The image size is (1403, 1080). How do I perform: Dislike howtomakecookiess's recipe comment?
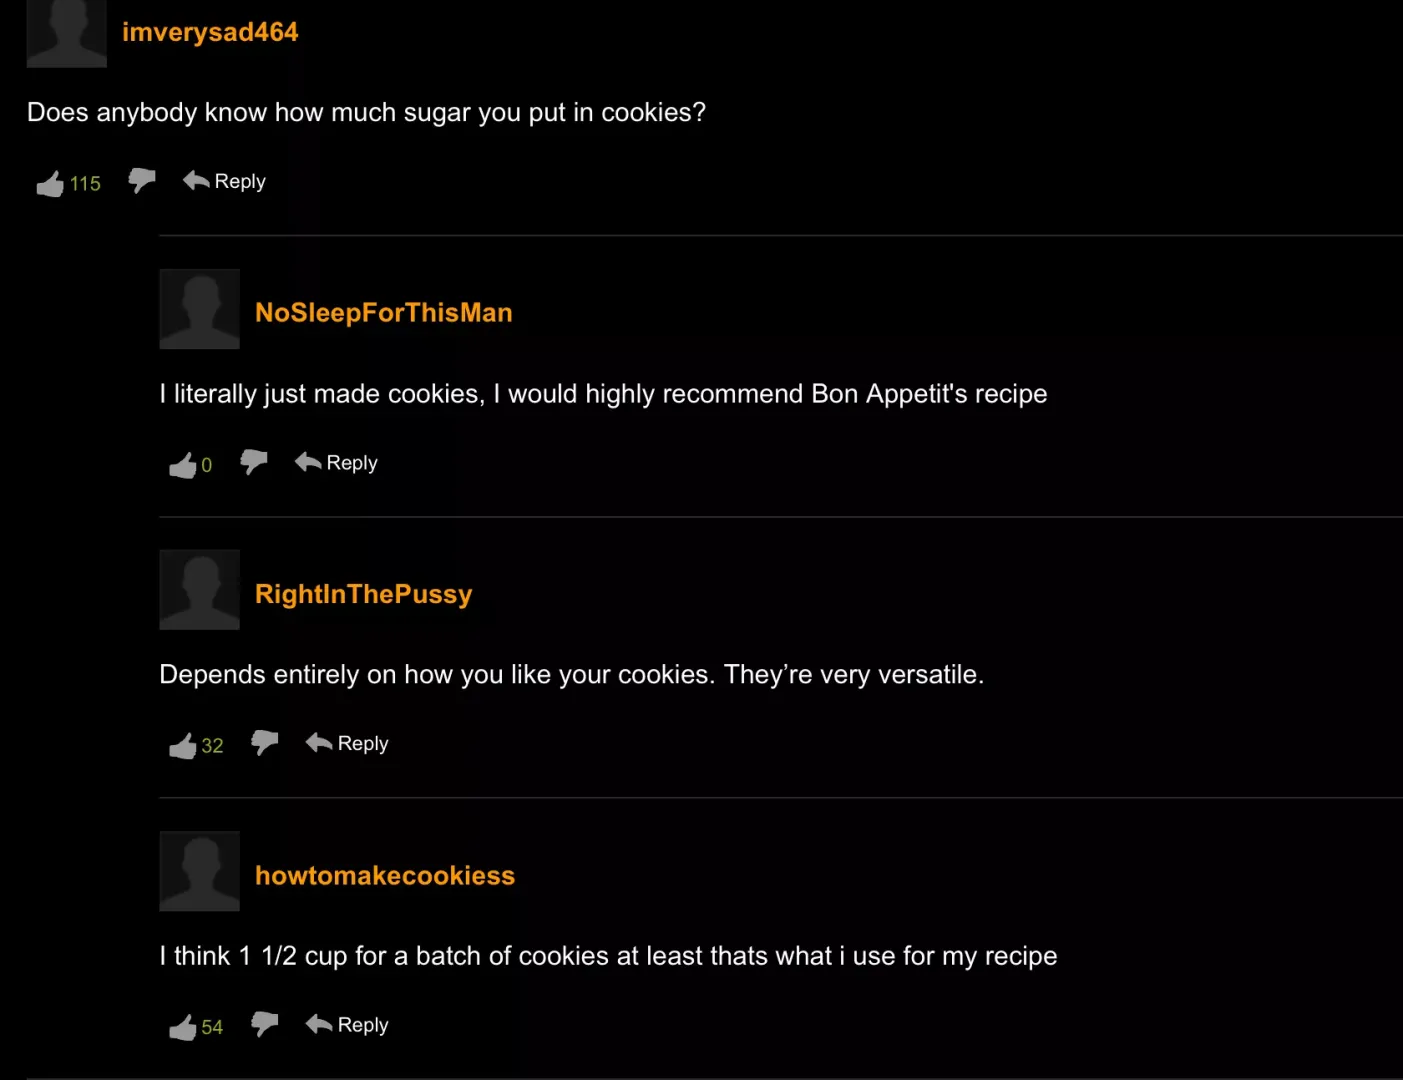tap(265, 1024)
